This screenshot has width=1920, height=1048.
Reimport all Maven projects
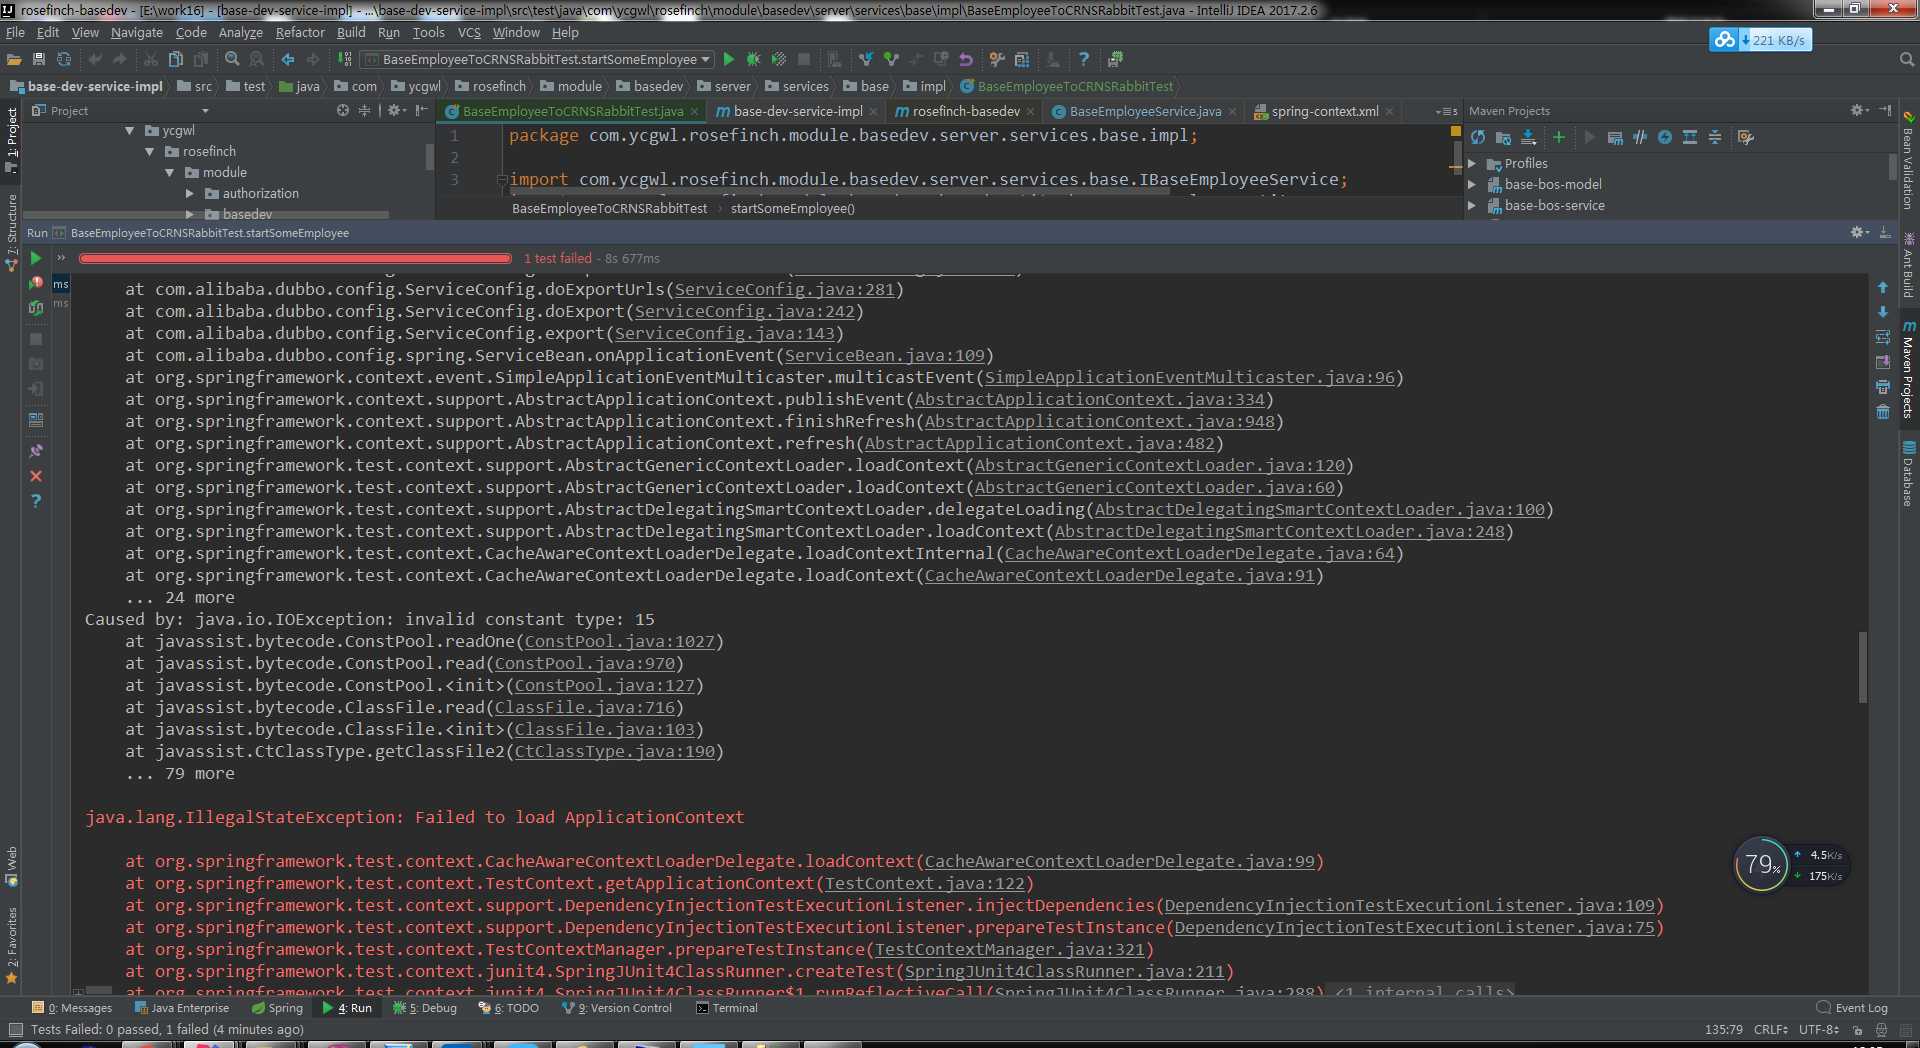1478,137
